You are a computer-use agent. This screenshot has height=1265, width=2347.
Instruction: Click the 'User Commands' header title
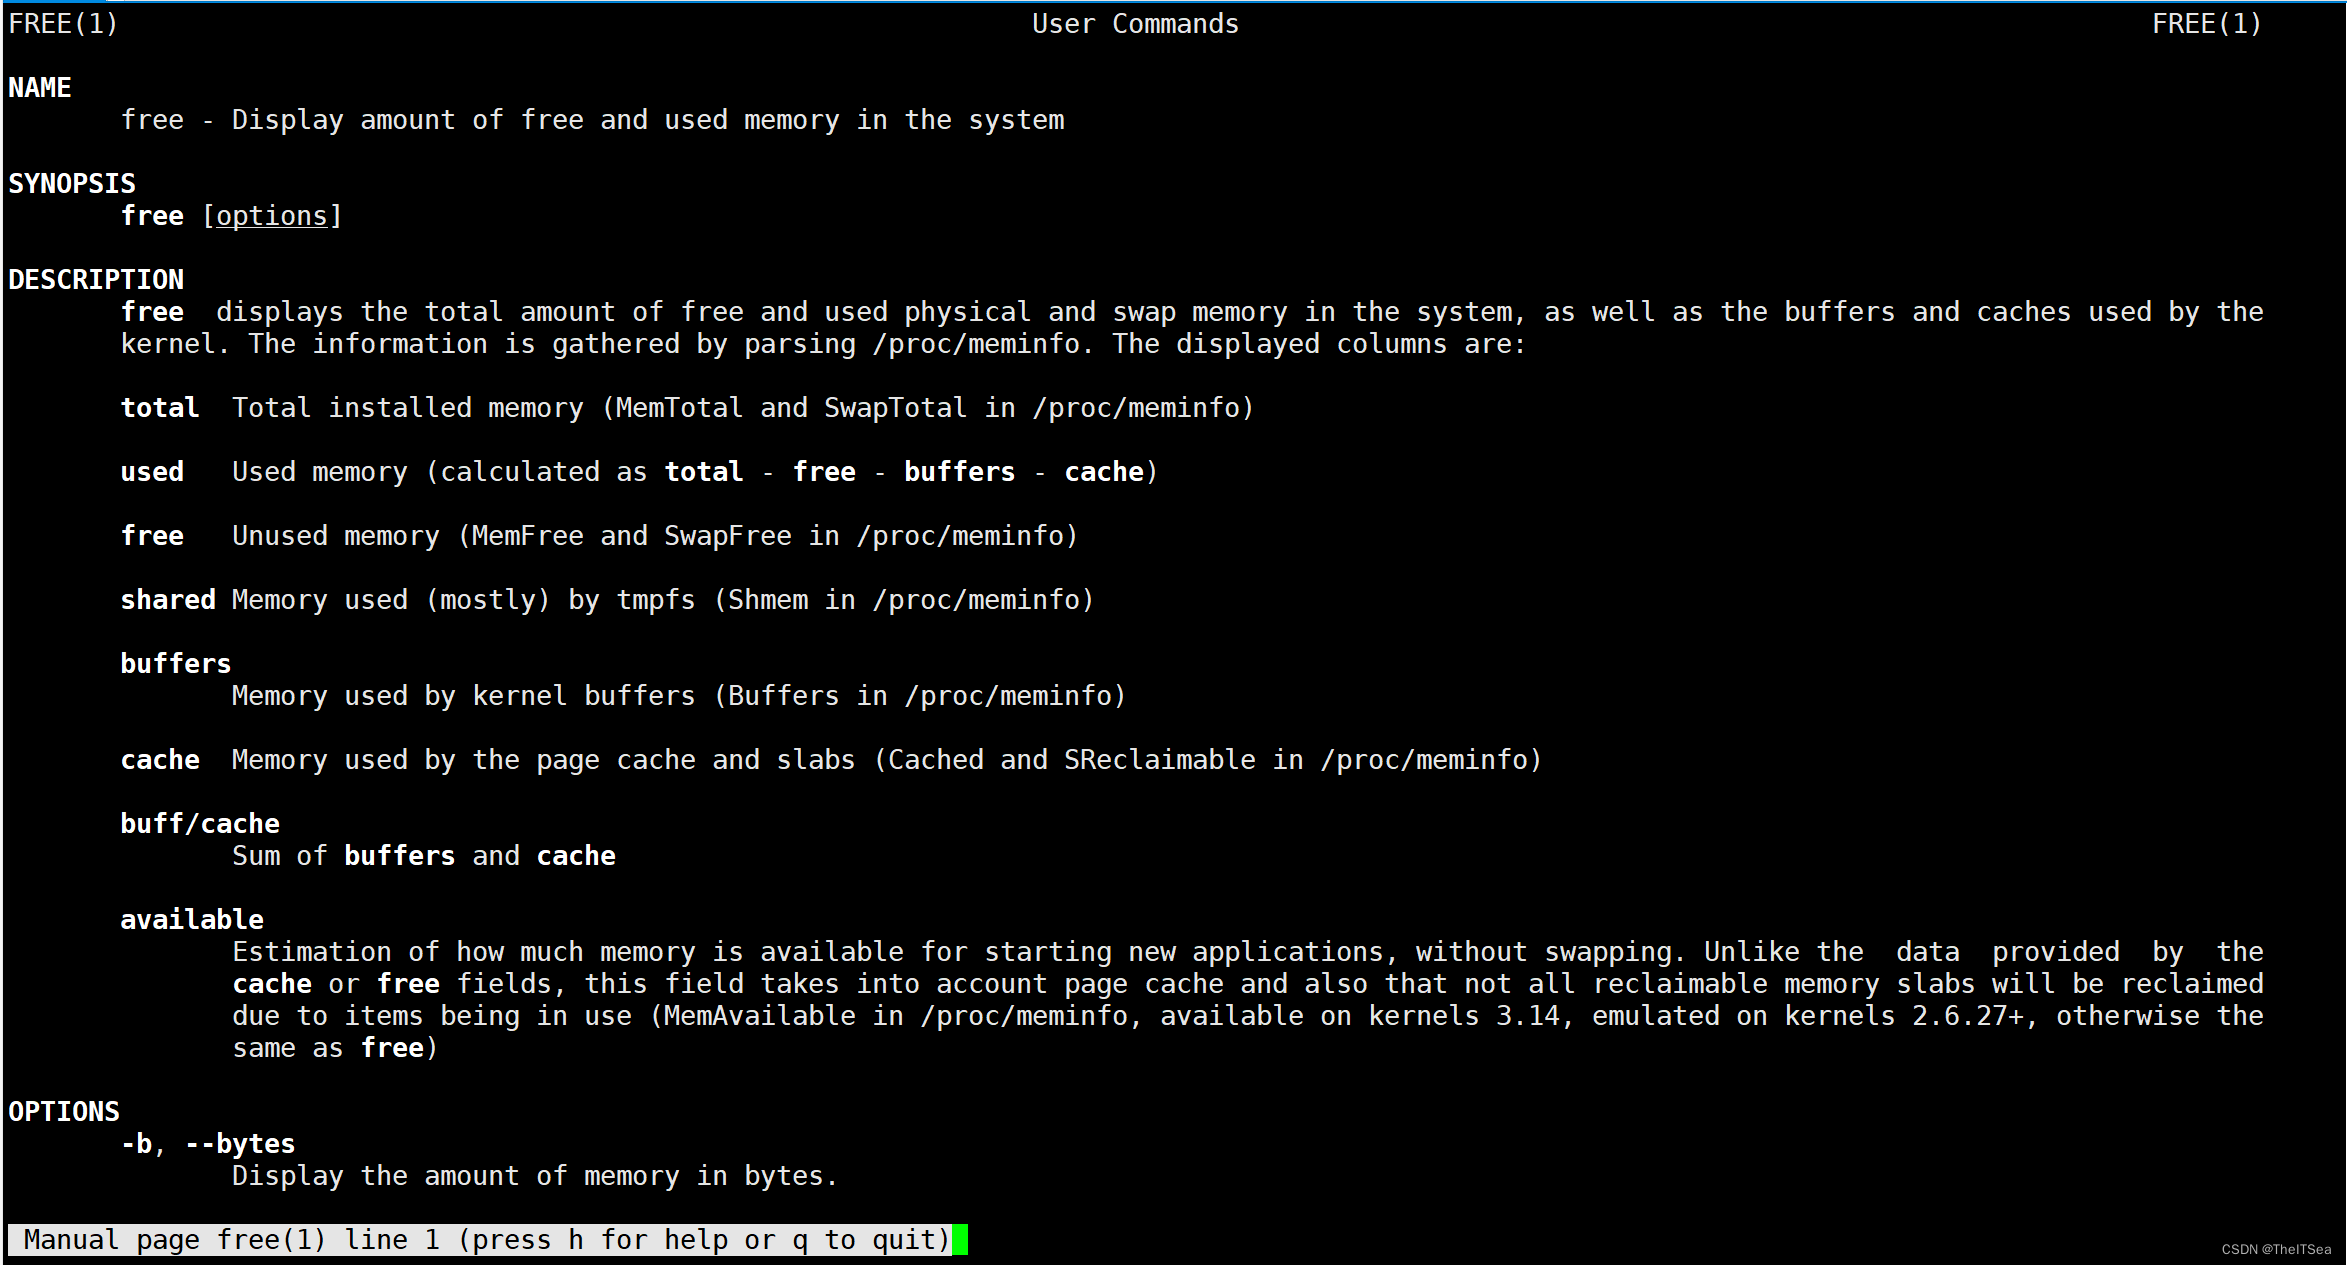(1135, 24)
